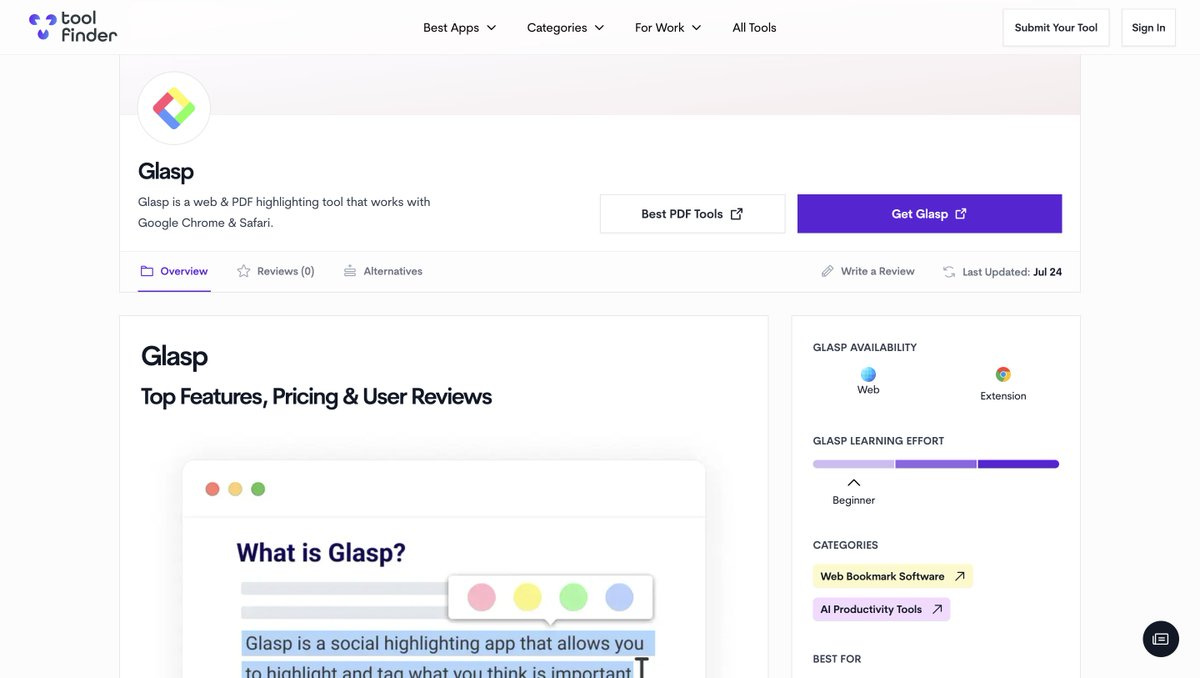Expand the For Work dropdown

pos(668,27)
